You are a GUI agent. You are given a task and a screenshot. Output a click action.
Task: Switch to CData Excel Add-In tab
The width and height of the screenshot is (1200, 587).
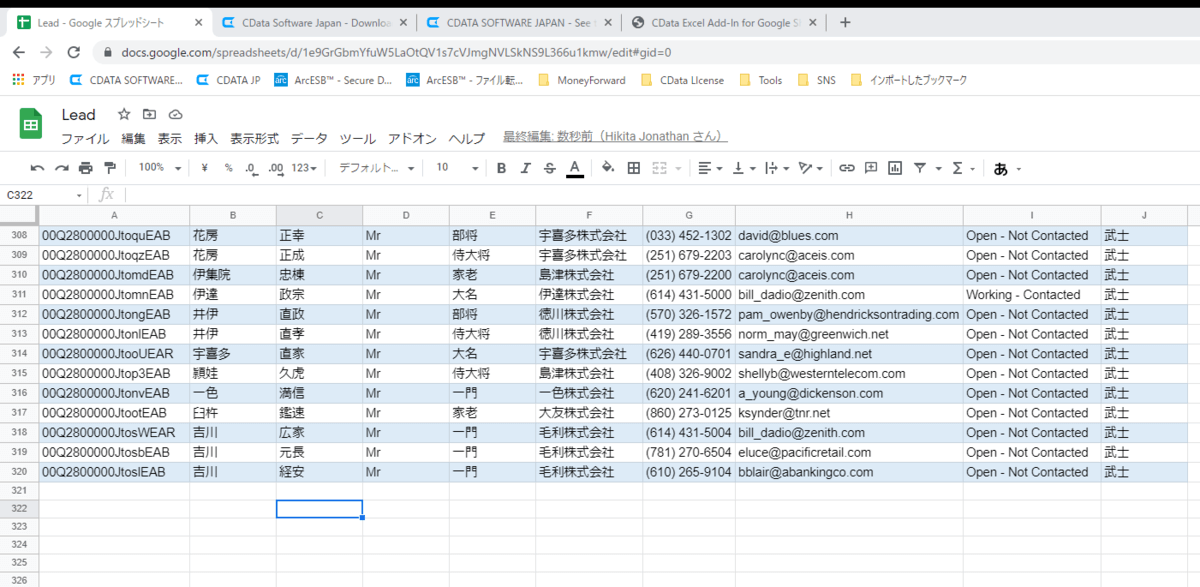pyautogui.click(x=725, y=22)
